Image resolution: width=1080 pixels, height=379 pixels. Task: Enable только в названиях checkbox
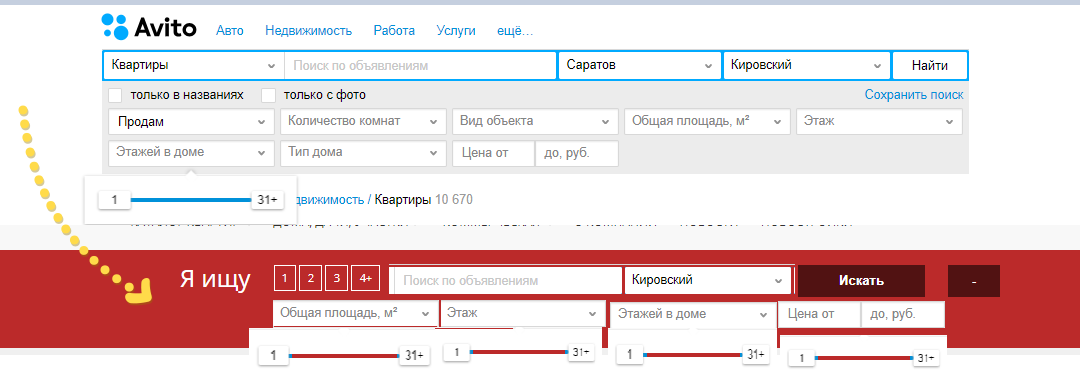pyautogui.click(x=115, y=95)
